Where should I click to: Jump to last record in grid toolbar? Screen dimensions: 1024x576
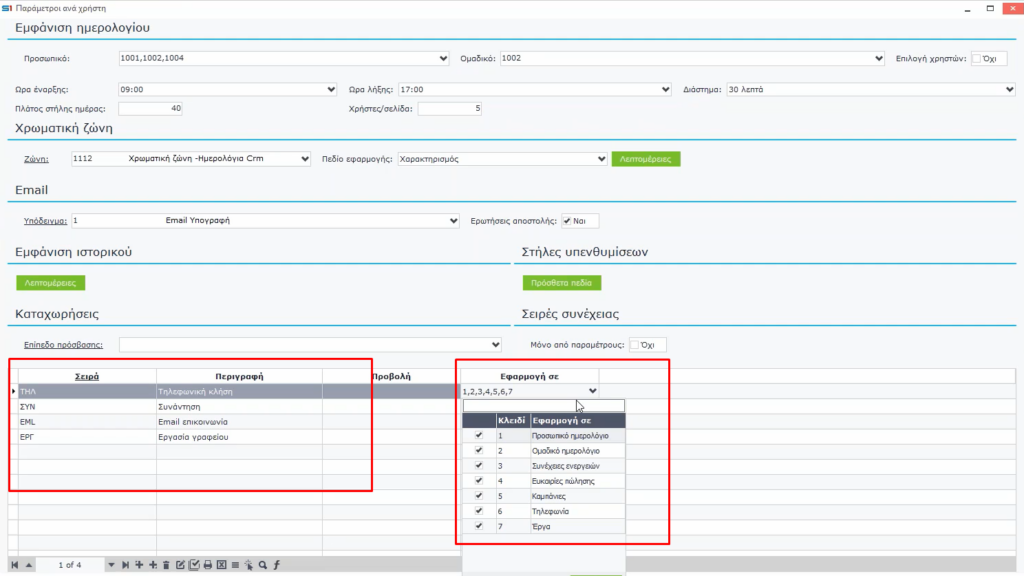click(x=125, y=565)
